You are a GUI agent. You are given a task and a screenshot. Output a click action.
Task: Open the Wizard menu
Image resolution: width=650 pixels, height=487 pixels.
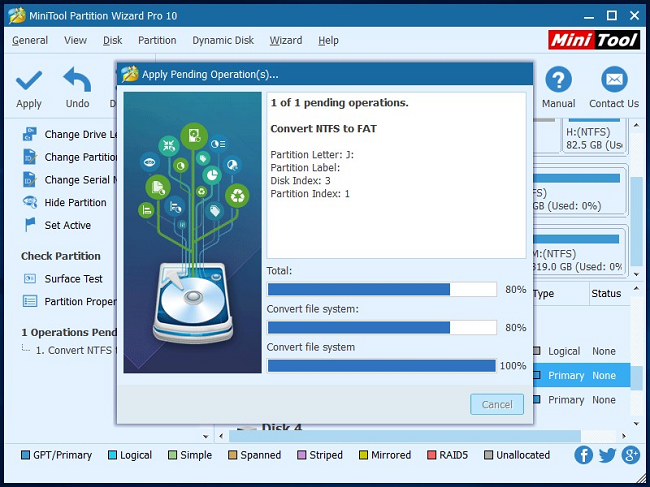[285, 41]
